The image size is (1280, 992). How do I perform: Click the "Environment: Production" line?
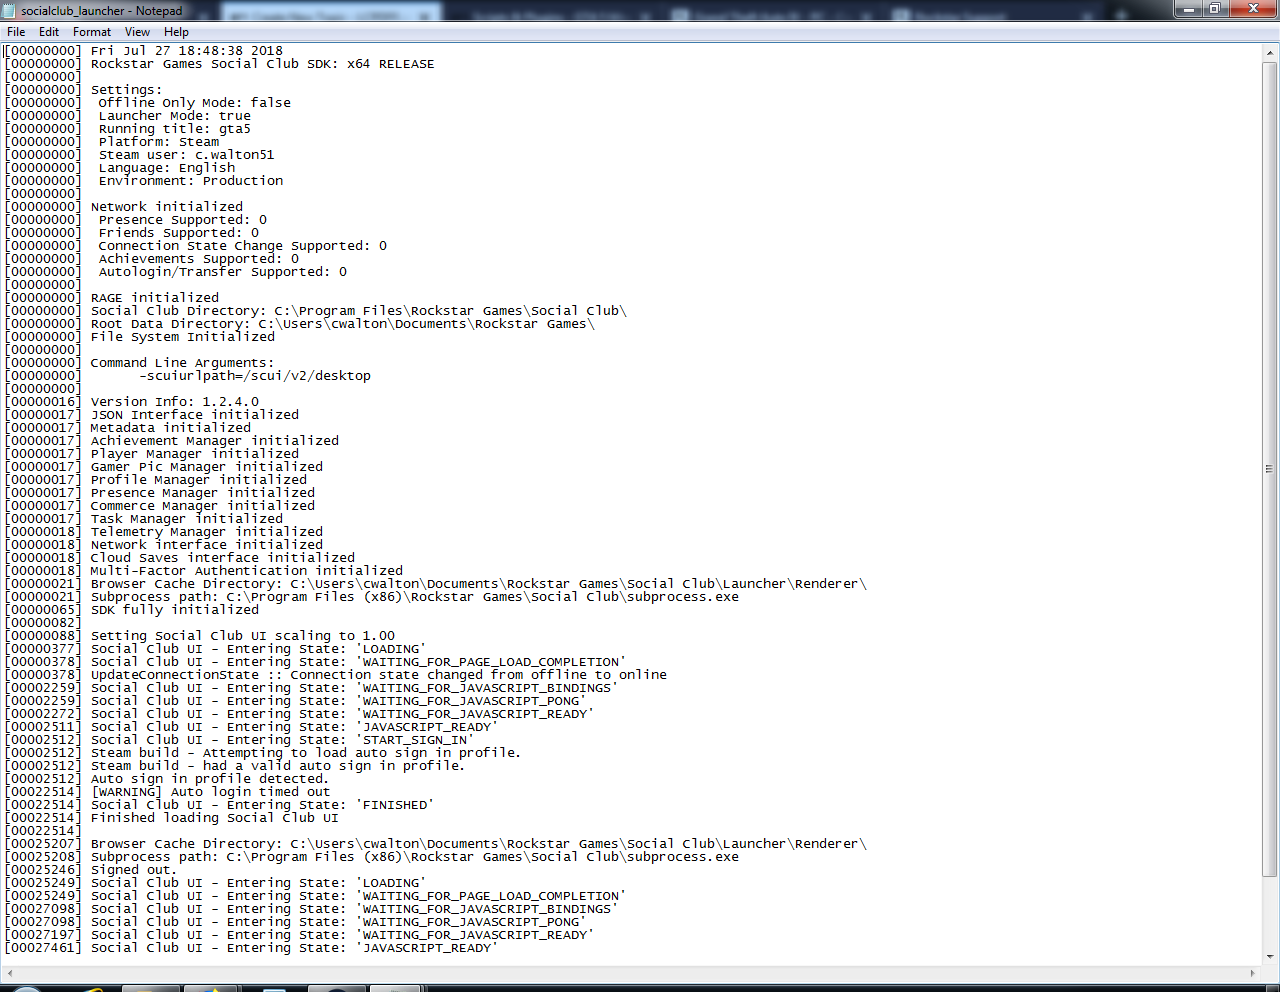tap(191, 181)
